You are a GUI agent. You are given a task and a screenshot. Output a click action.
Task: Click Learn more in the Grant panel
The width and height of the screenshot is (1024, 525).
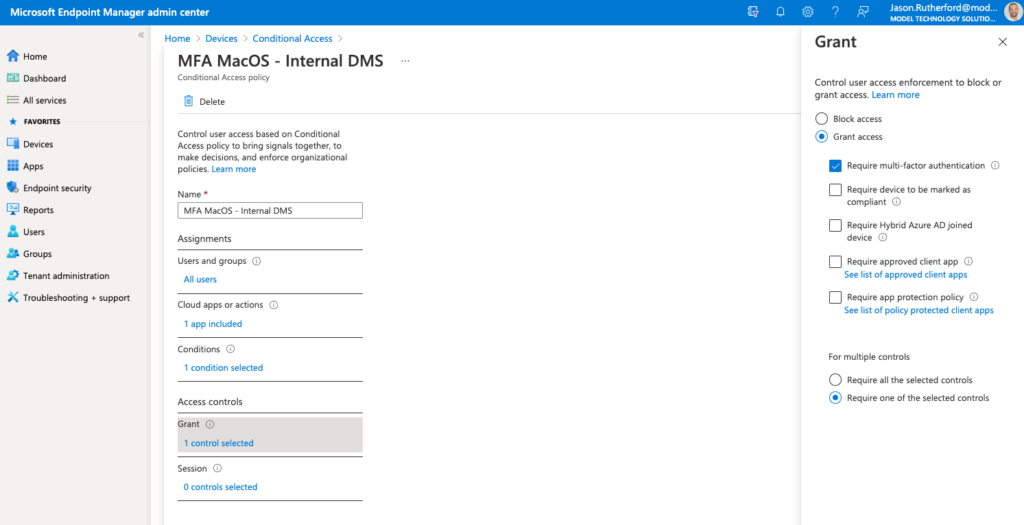pyautogui.click(x=895, y=95)
